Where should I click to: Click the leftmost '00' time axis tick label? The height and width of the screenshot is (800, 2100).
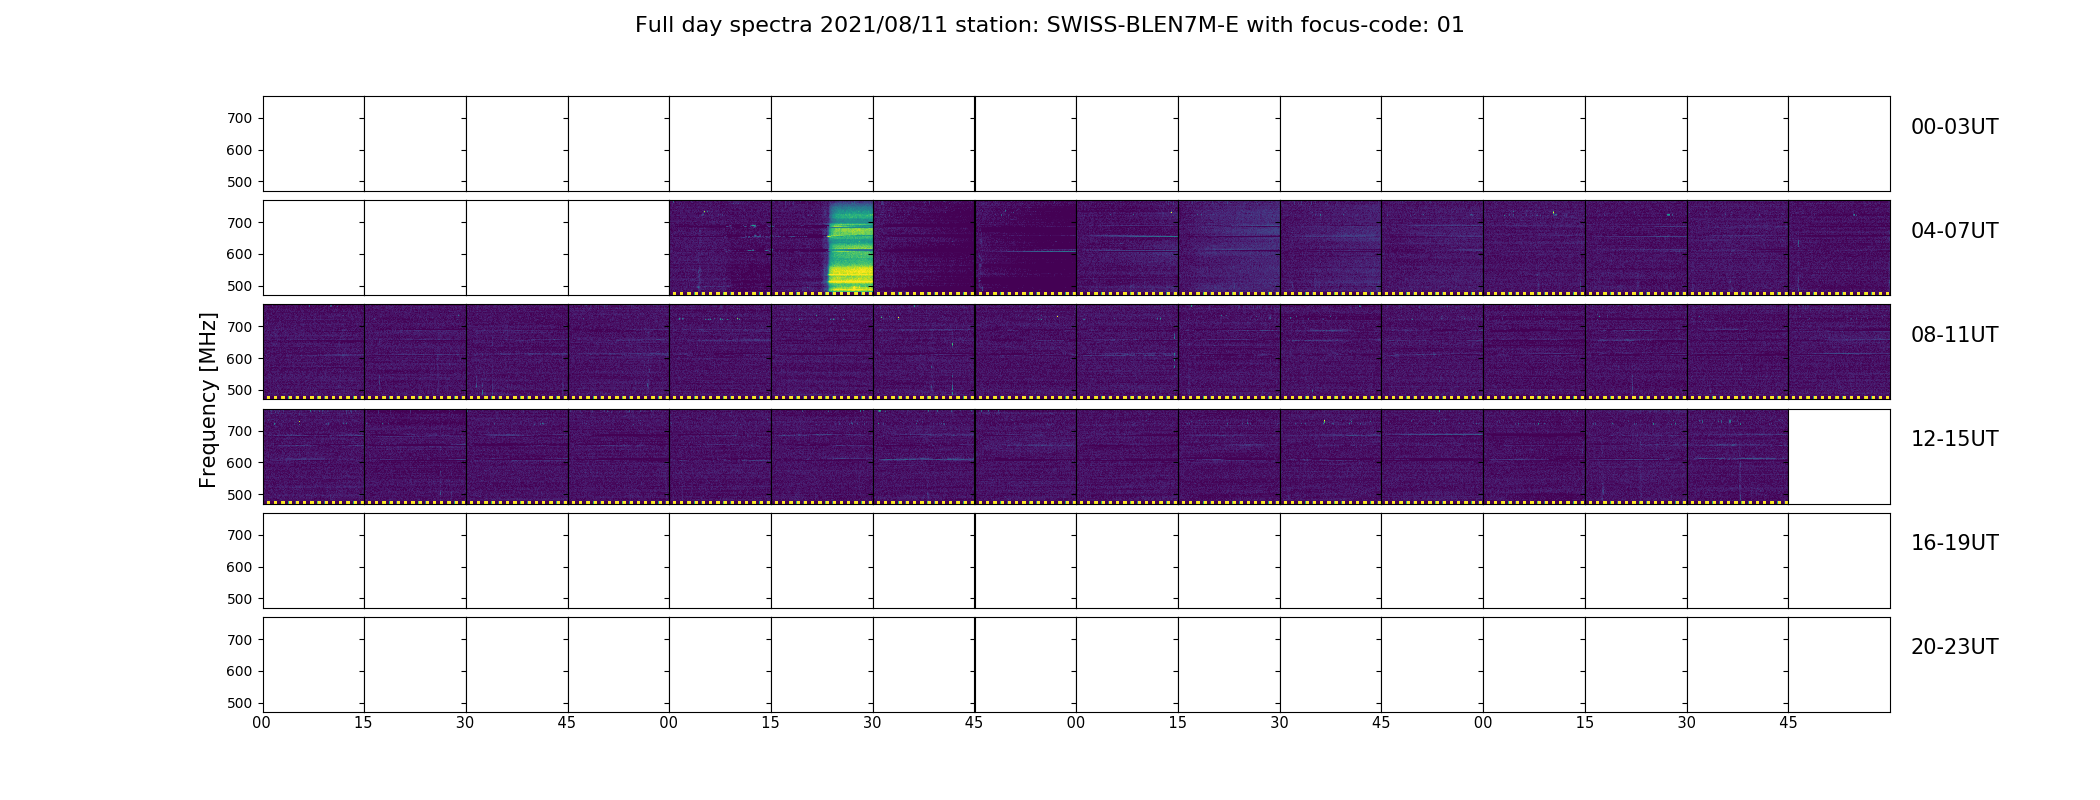(x=262, y=723)
